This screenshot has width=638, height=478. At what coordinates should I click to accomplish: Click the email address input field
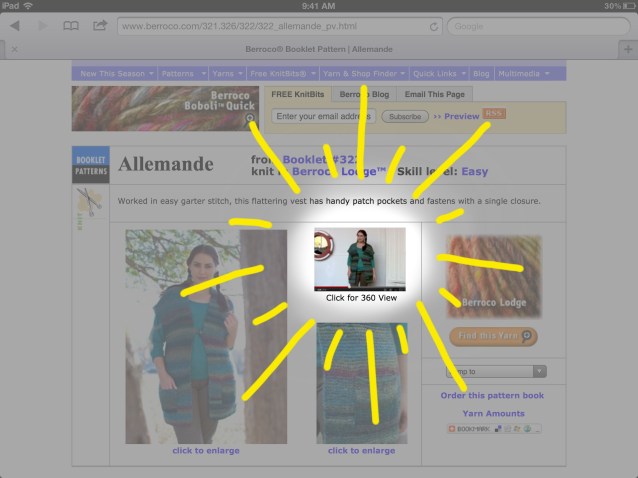pyautogui.click(x=322, y=116)
